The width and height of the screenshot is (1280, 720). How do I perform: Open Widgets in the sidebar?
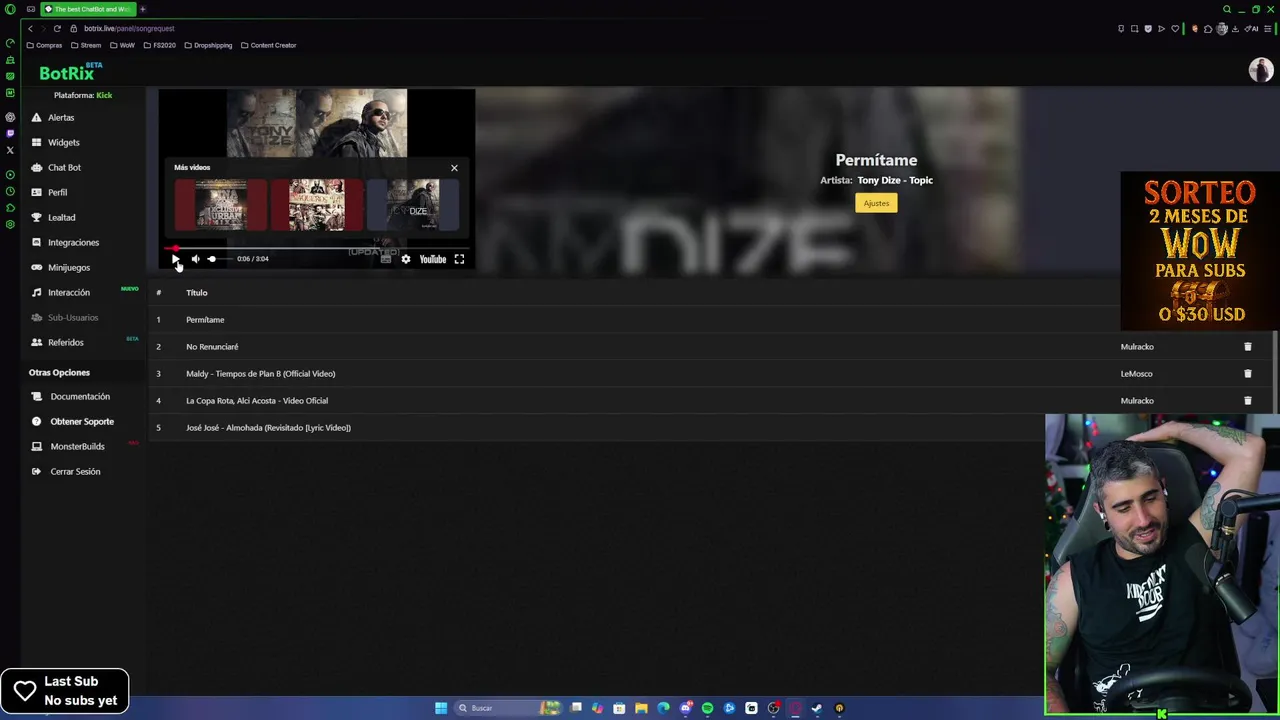[63, 142]
